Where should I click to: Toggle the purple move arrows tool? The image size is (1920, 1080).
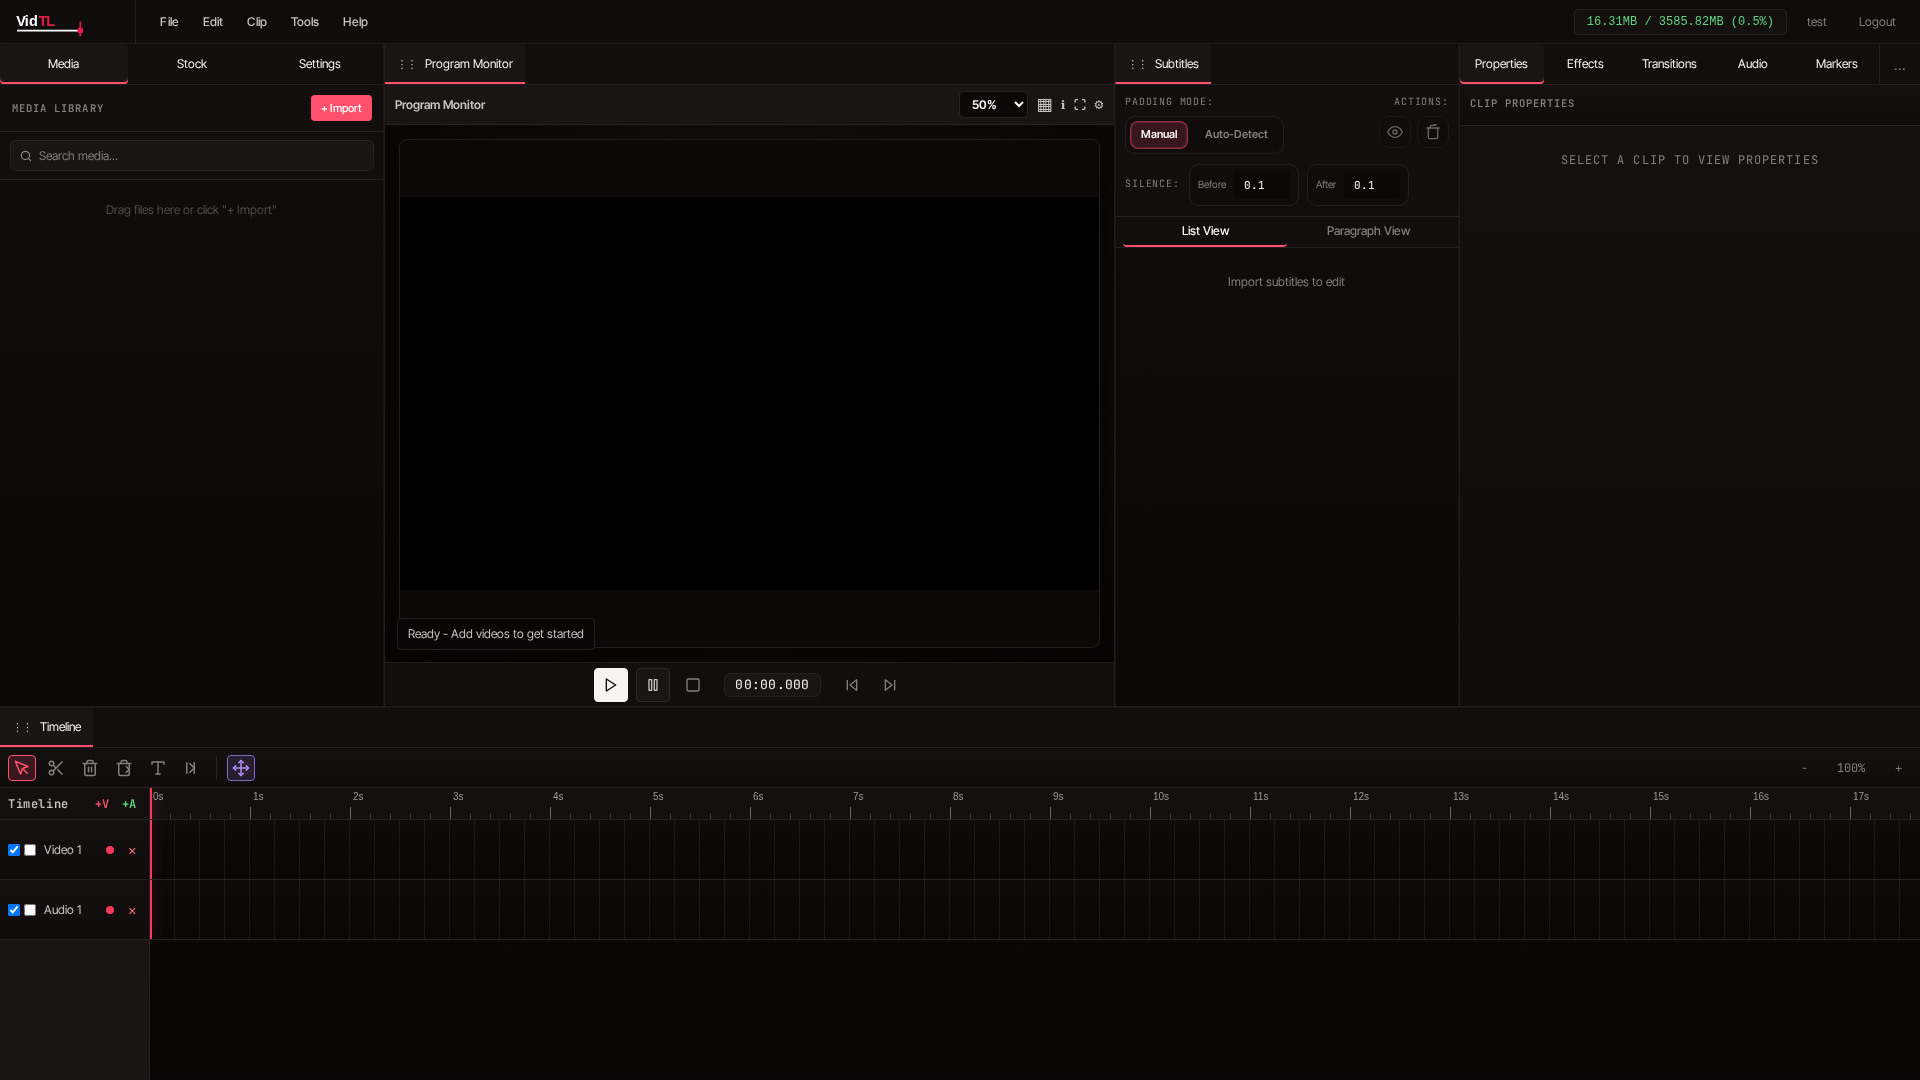coord(241,768)
